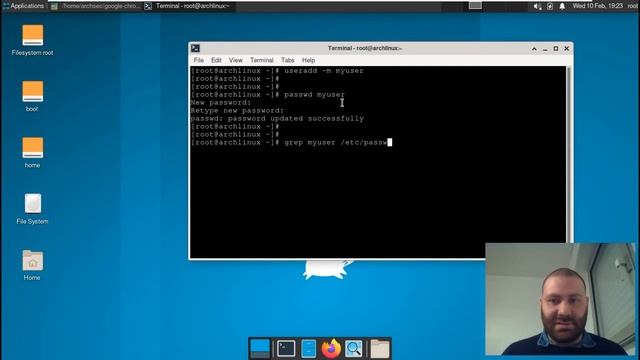This screenshot has width=640, height=360.
Task: Click the notification bell icon in the panel
Action: point(562,6)
